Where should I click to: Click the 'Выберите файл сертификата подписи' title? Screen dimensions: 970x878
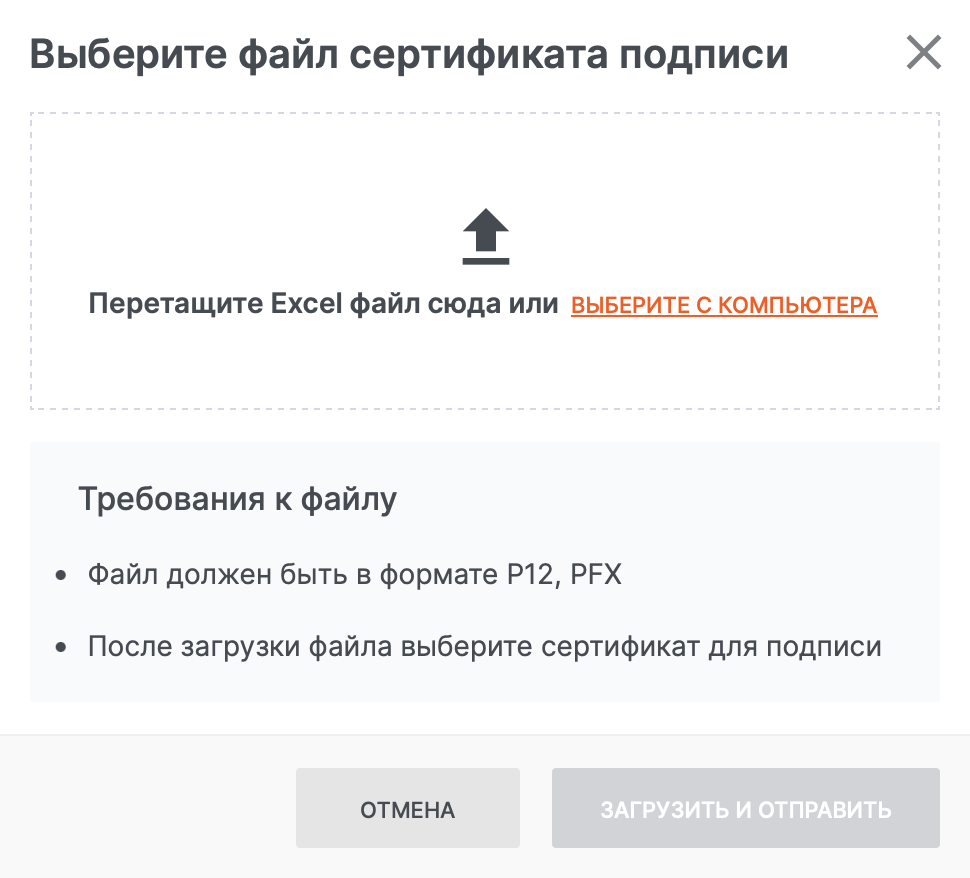coord(409,54)
